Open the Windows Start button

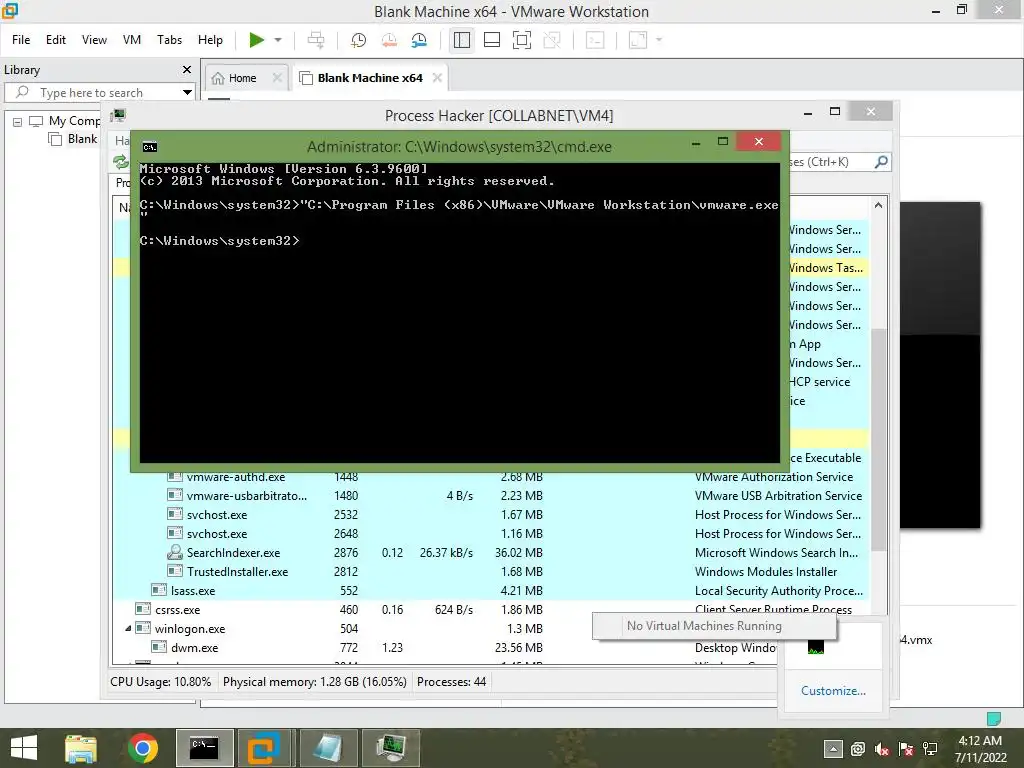click(x=24, y=748)
